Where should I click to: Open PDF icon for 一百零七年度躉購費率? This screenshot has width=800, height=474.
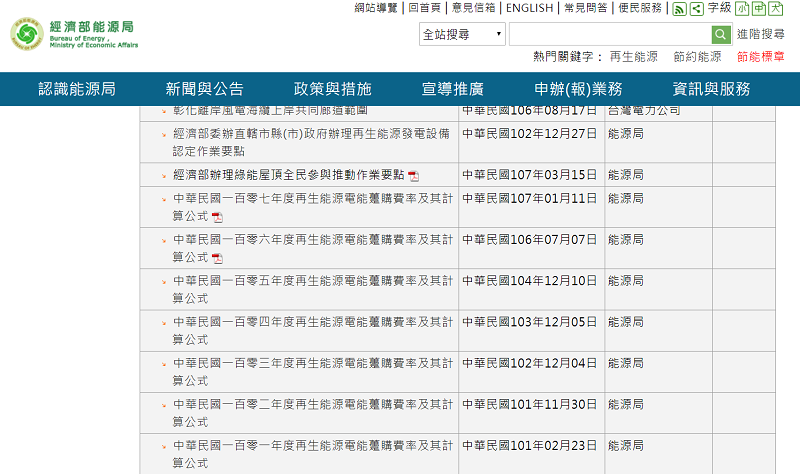217,217
